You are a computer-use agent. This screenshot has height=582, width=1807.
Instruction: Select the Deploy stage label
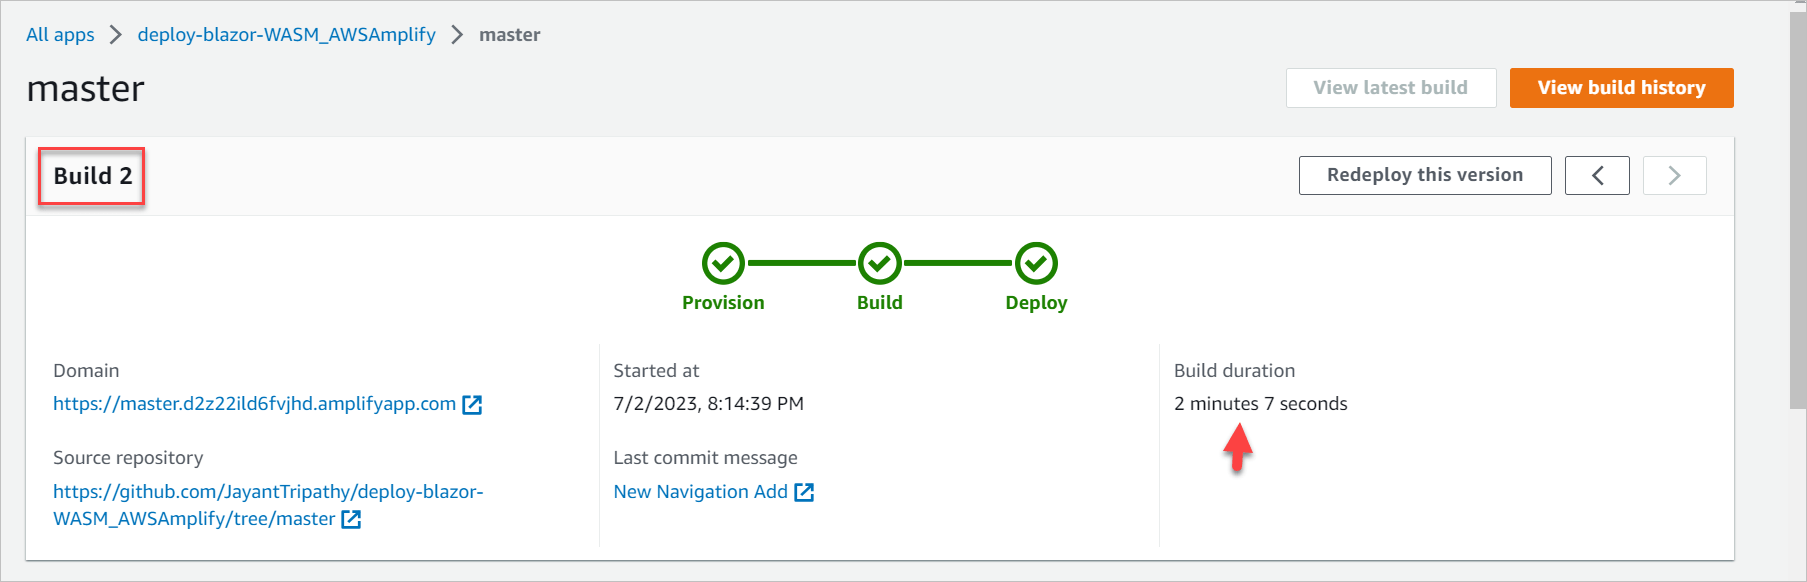(x=1036, y=303)
